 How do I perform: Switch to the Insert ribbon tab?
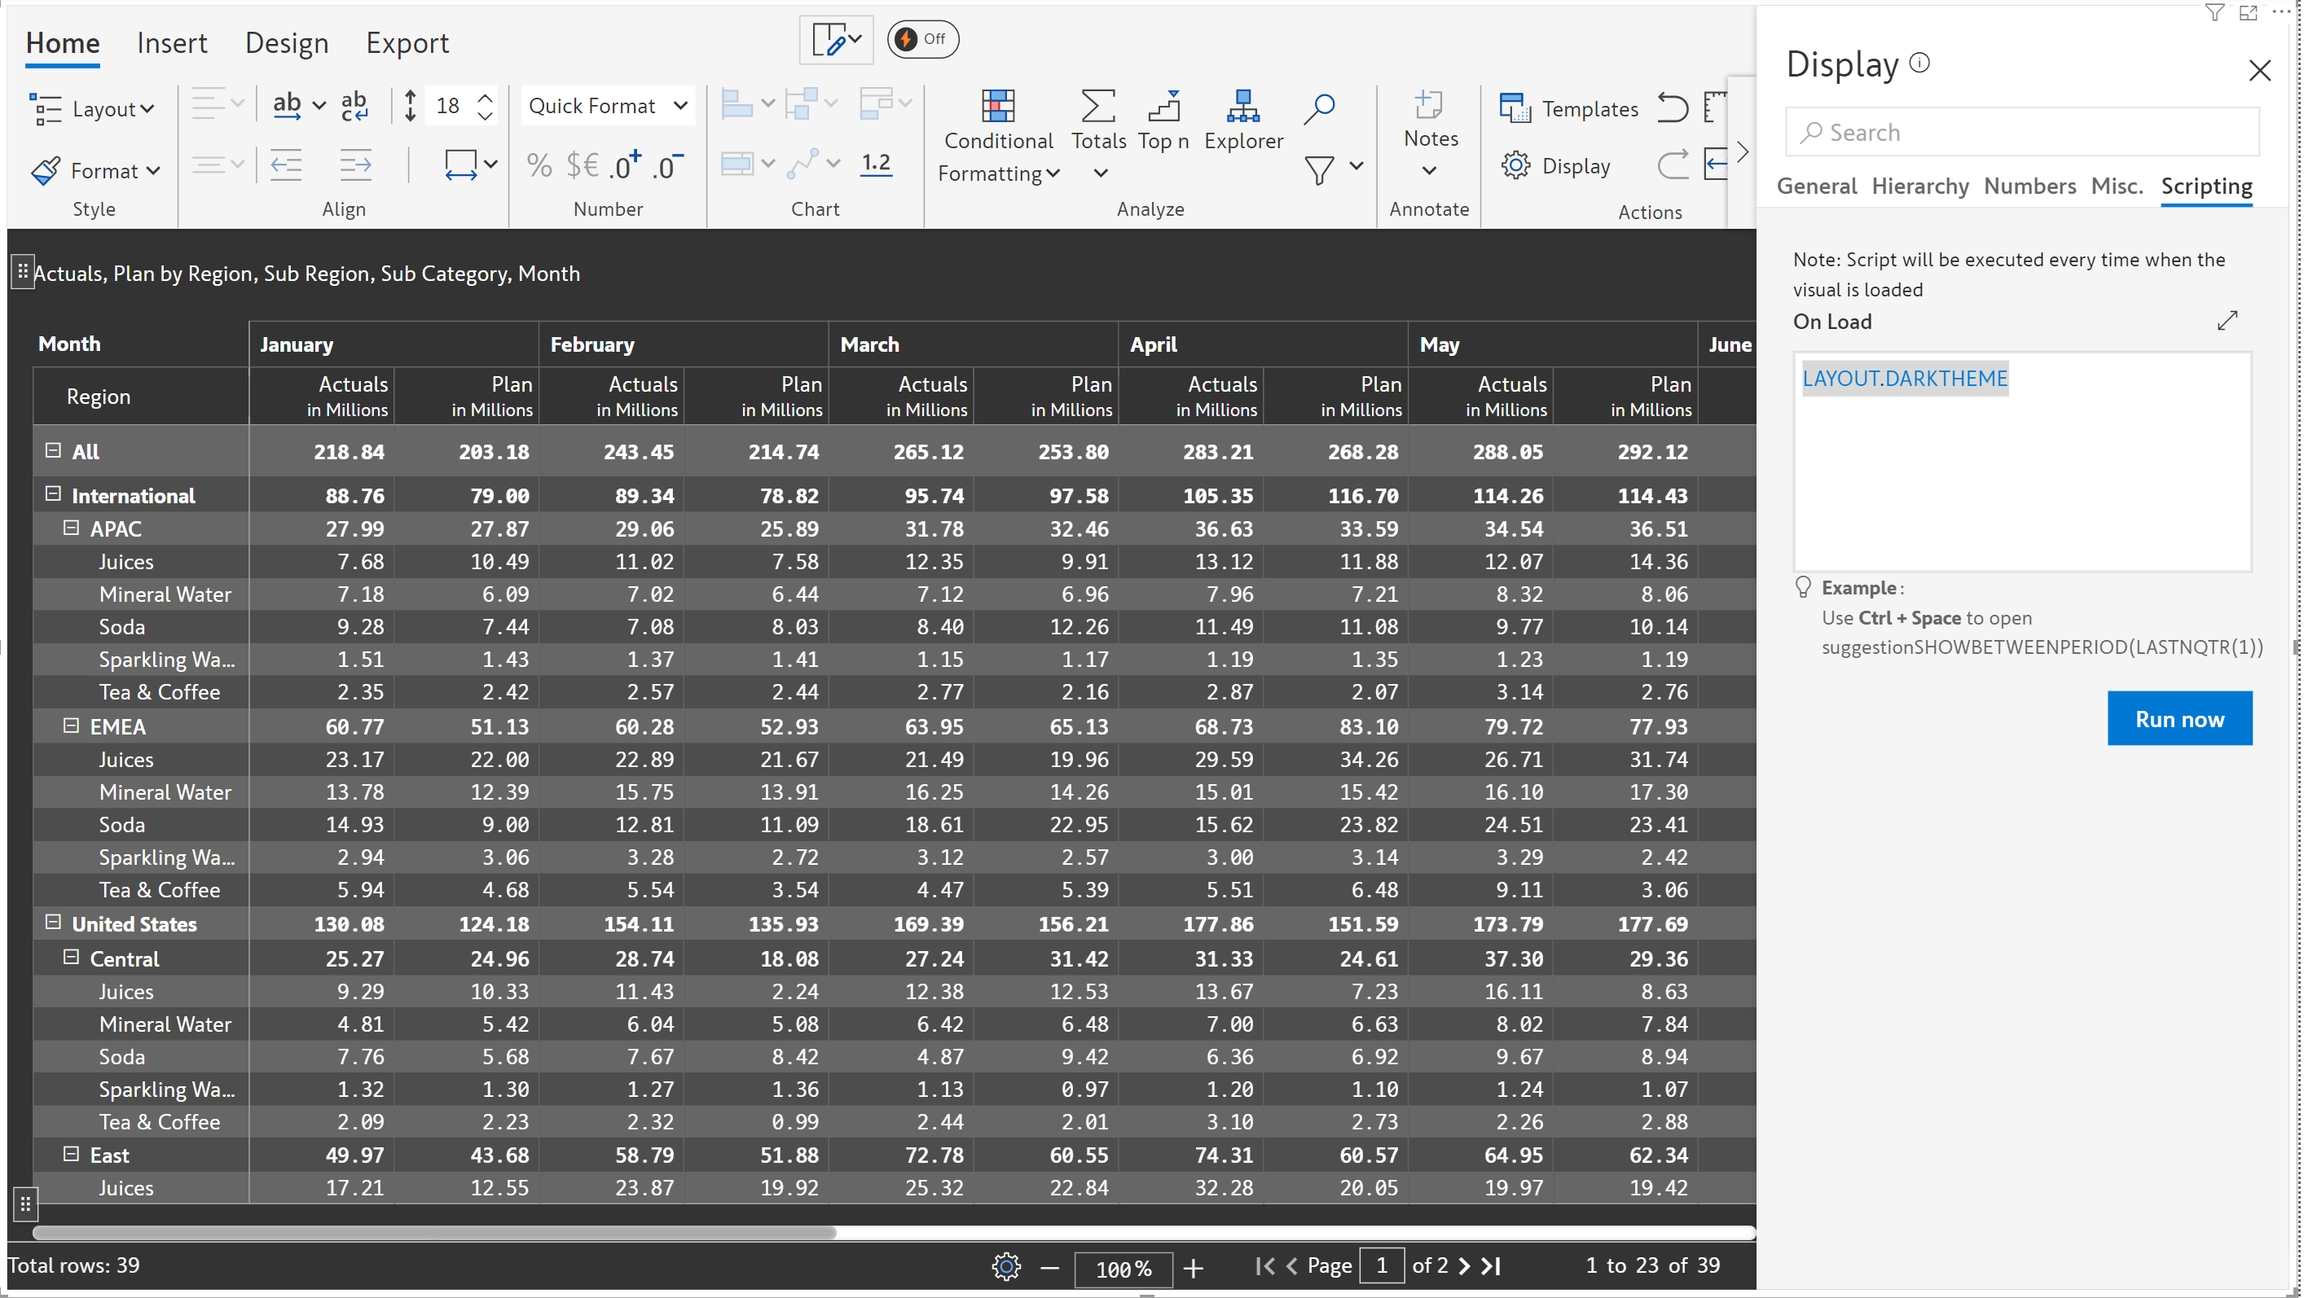[172, 43]
